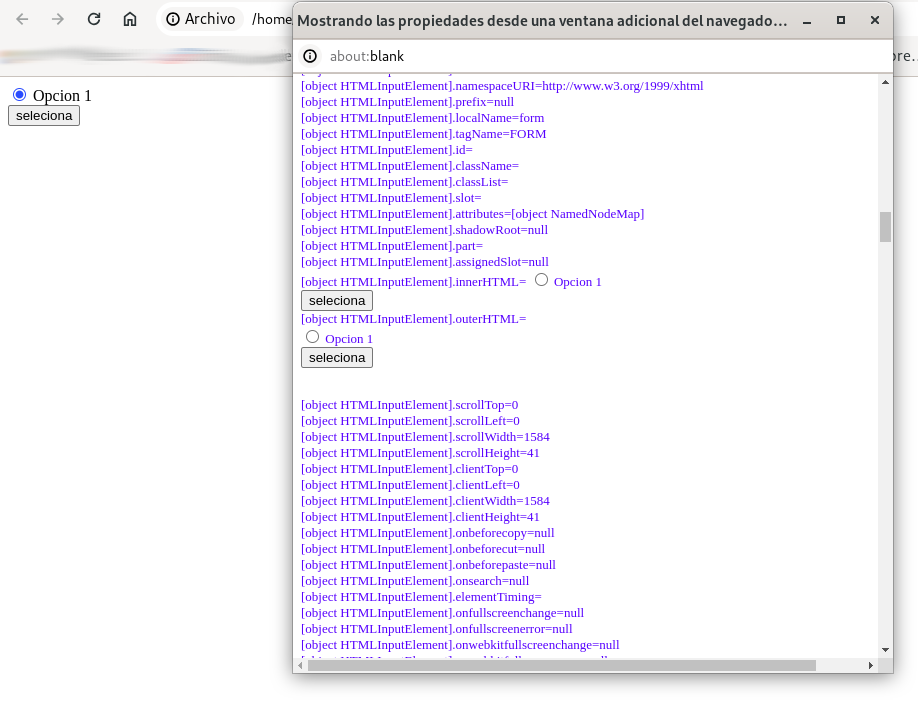Click the horizontal scrollbar right arrow
This screenshot has width=918, height=711.
870,665
